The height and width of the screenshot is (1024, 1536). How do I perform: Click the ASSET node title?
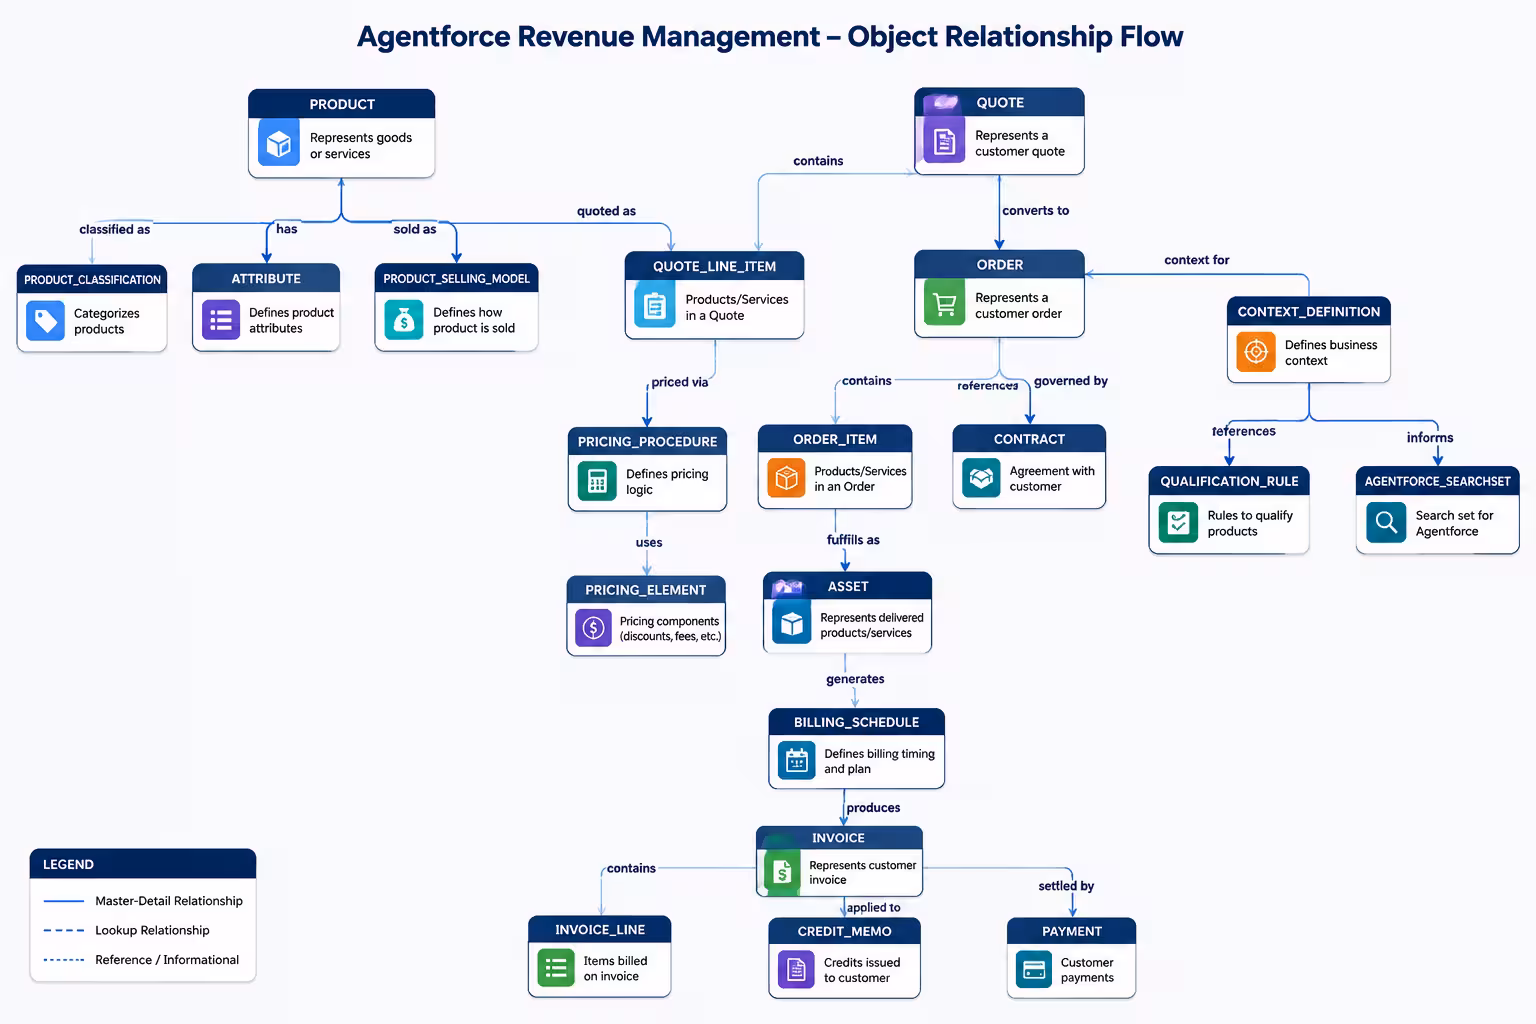pos(848,586)
